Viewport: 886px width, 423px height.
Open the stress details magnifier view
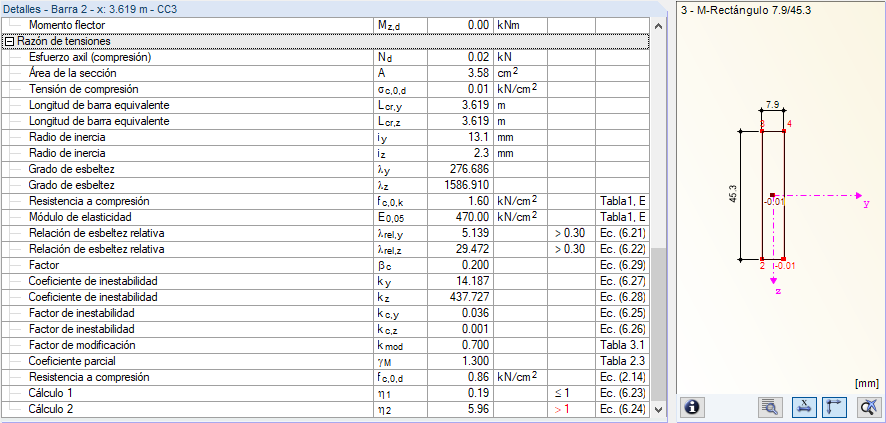[770, 406]
